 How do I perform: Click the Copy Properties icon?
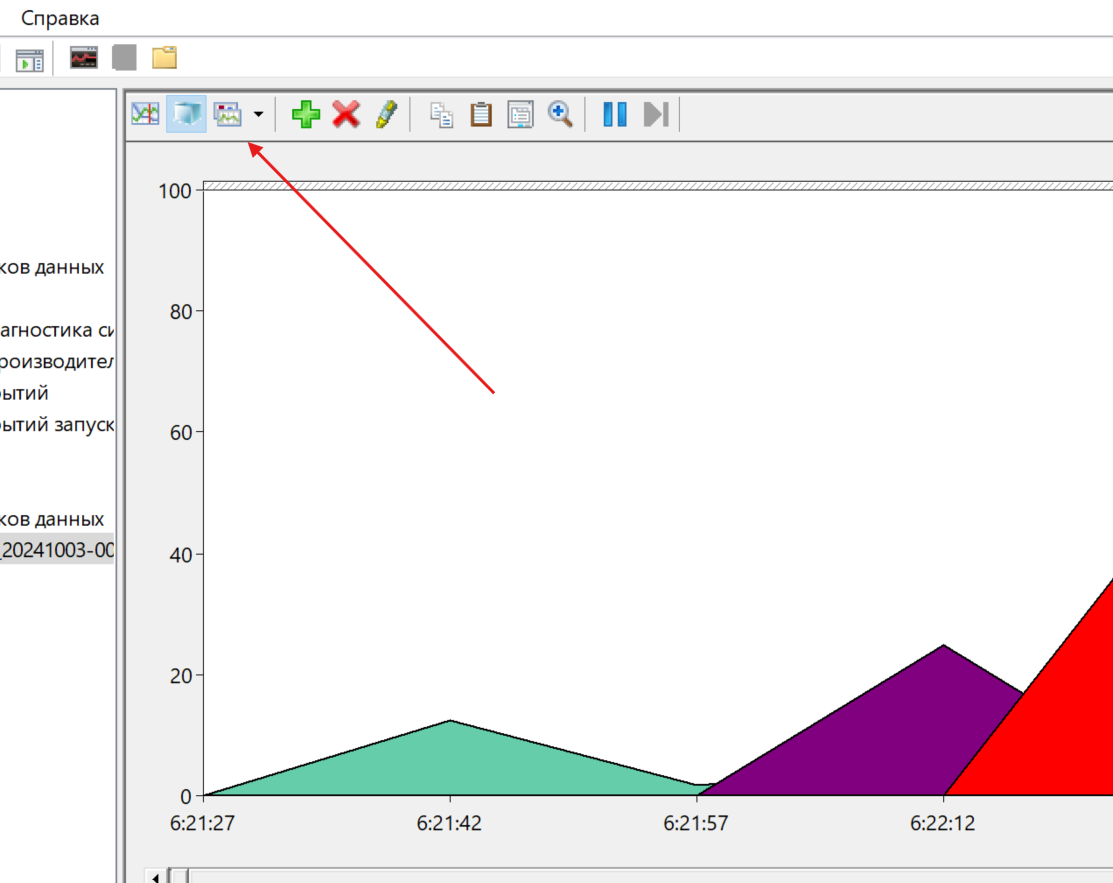click(441, 114)
